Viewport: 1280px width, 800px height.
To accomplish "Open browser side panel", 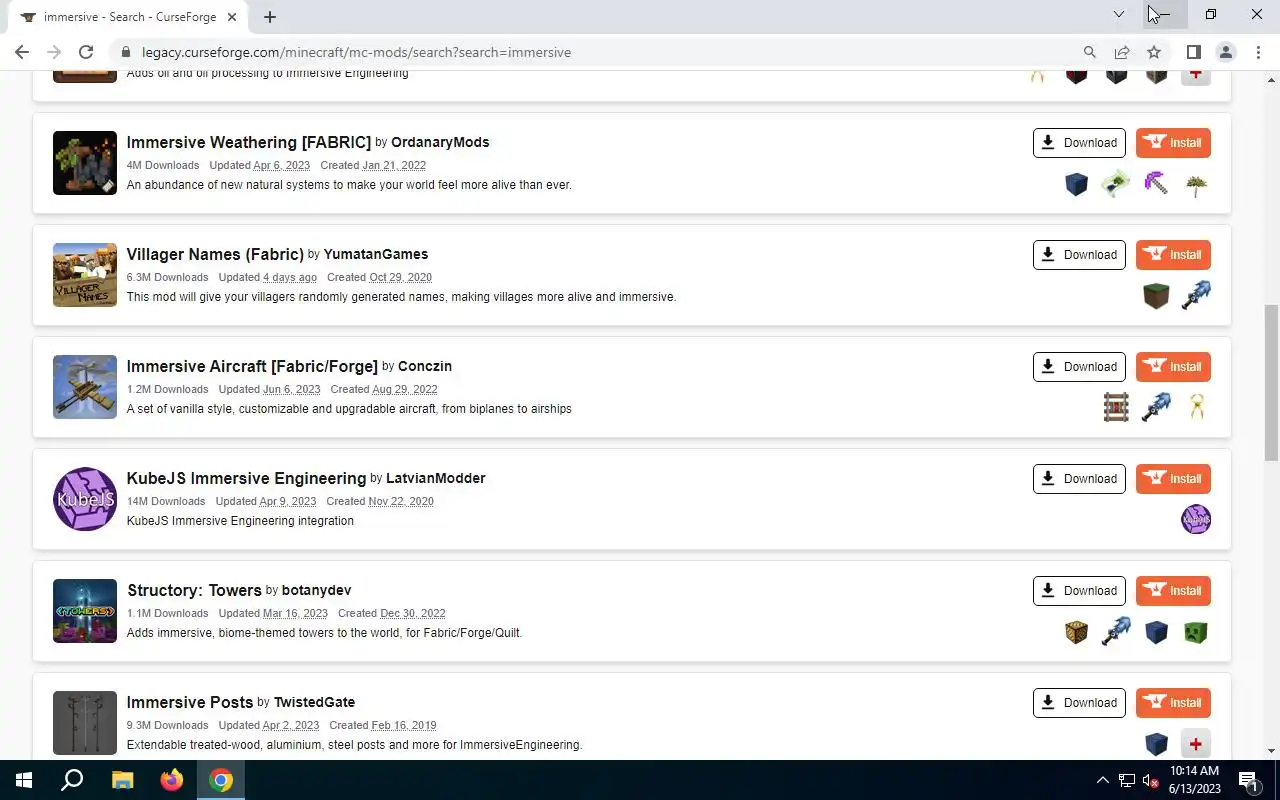I will [x=1194, y=52].
